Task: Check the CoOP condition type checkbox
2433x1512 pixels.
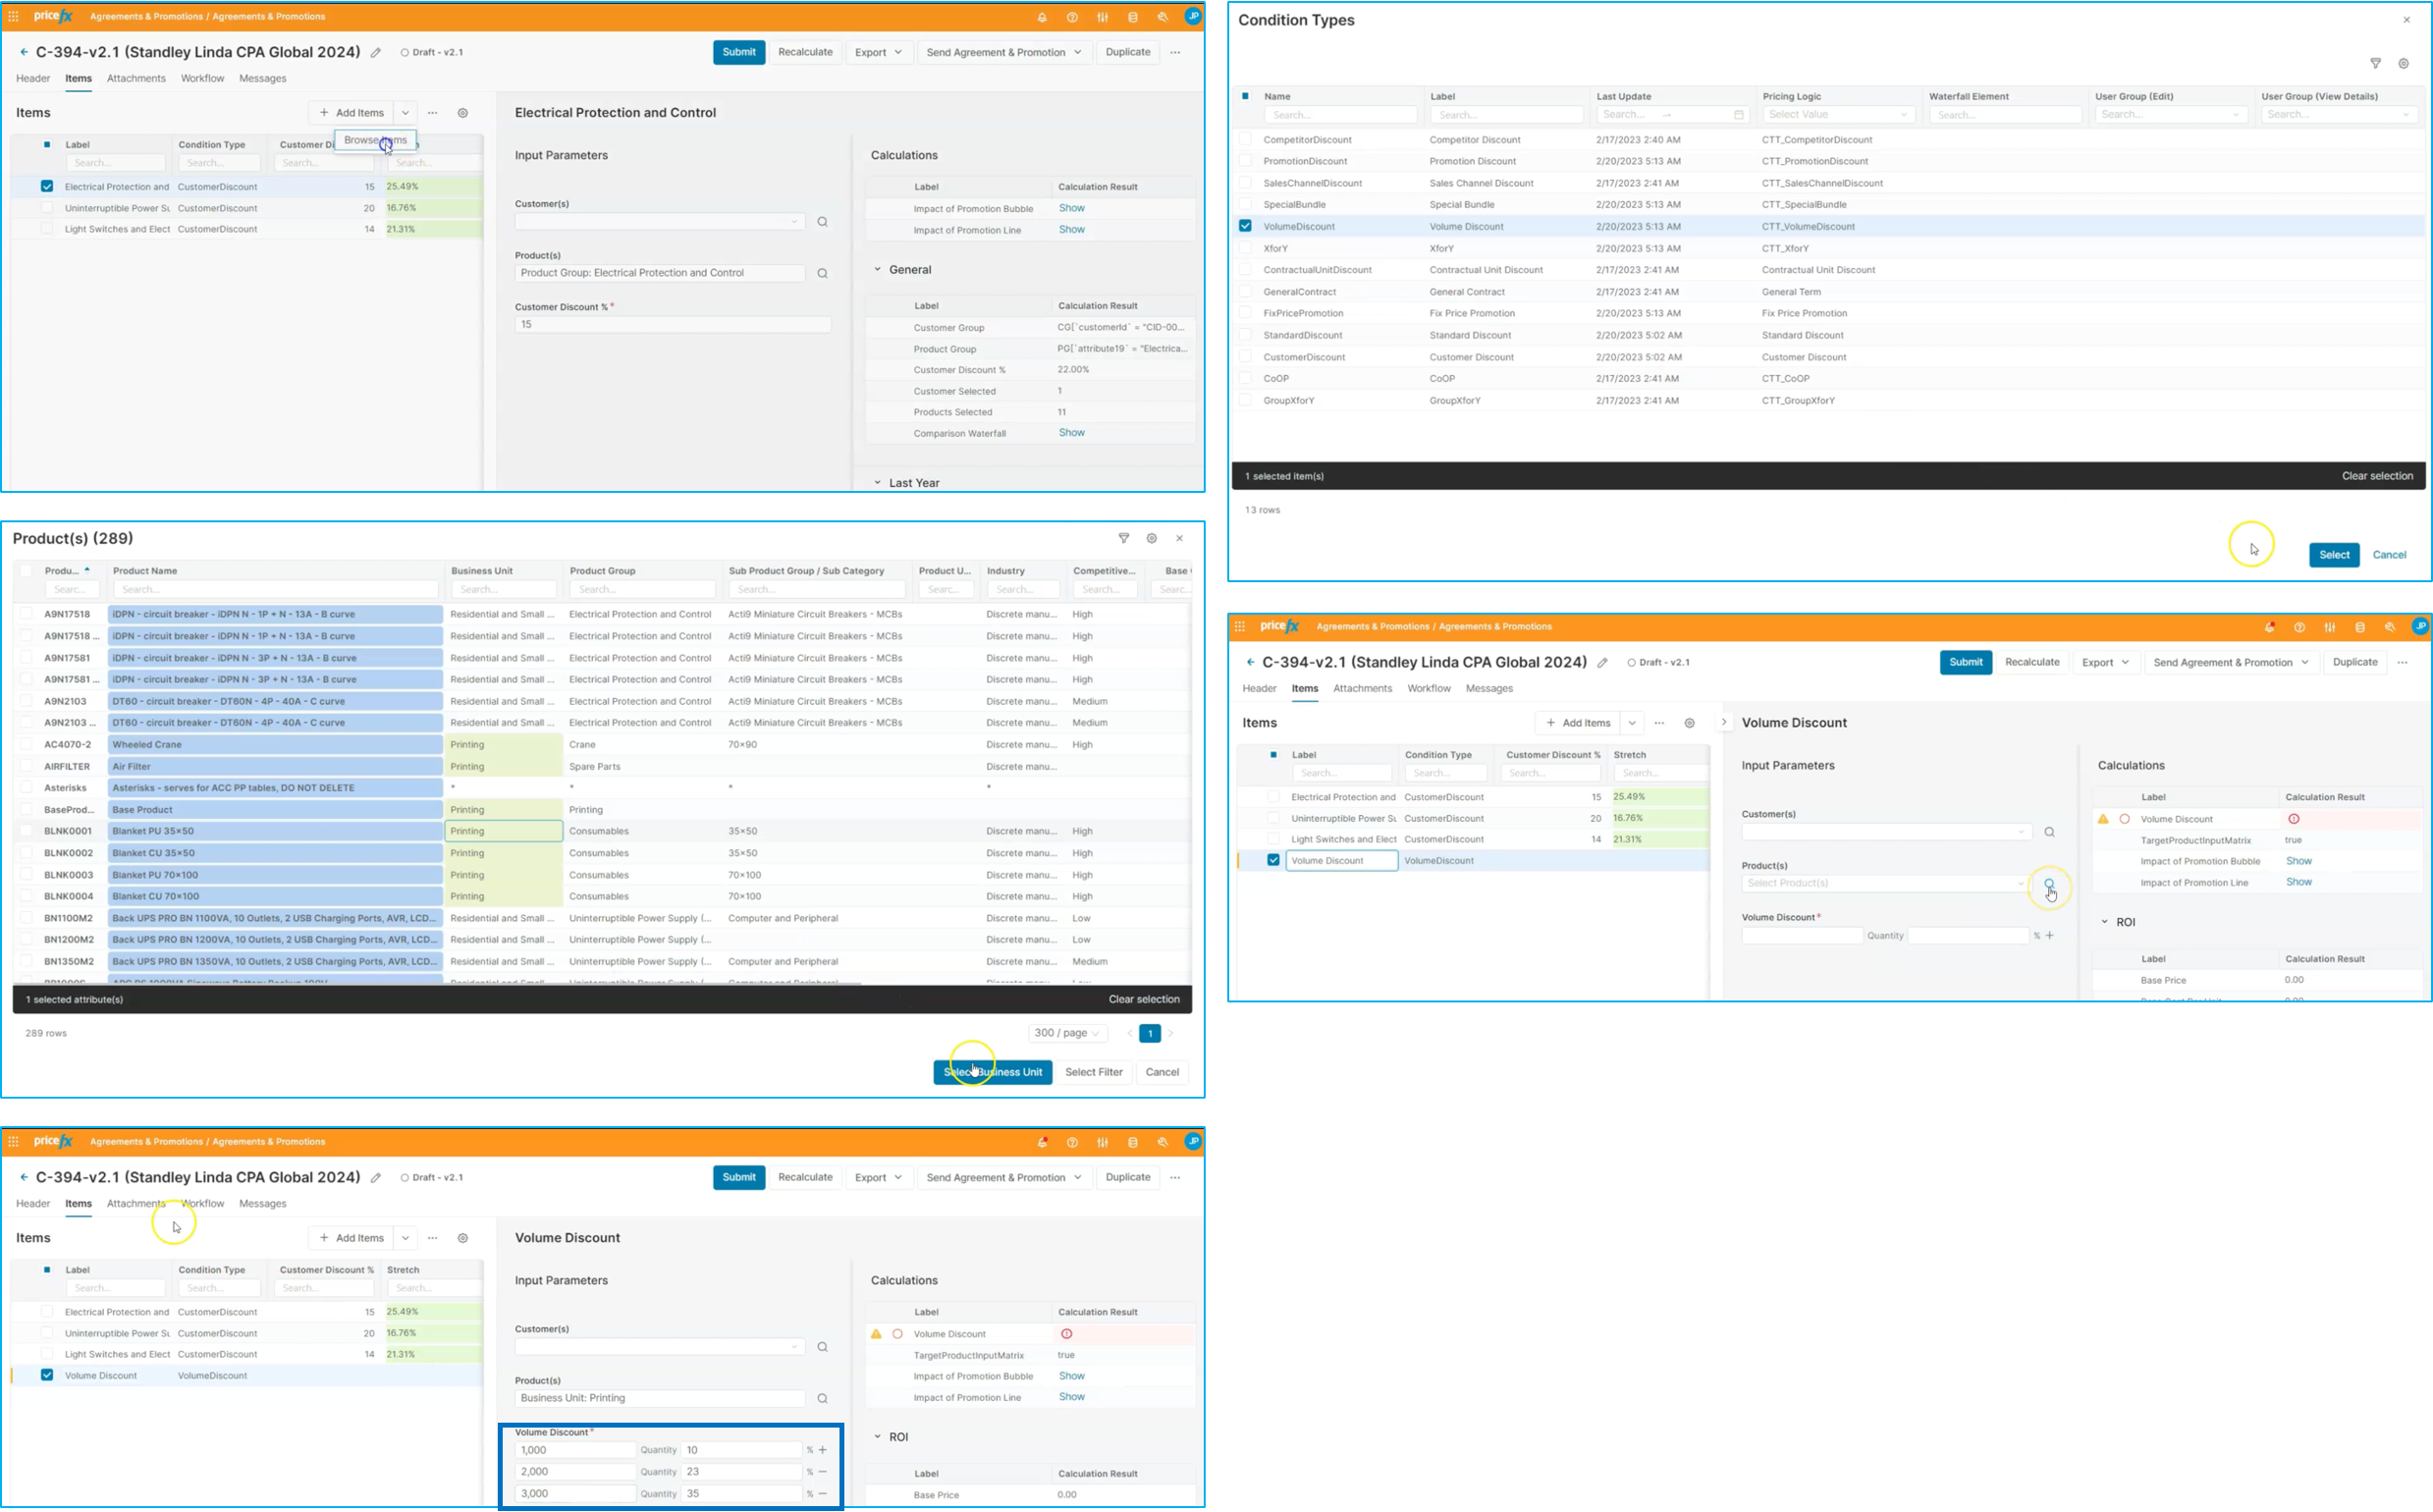Action: 1245,379
